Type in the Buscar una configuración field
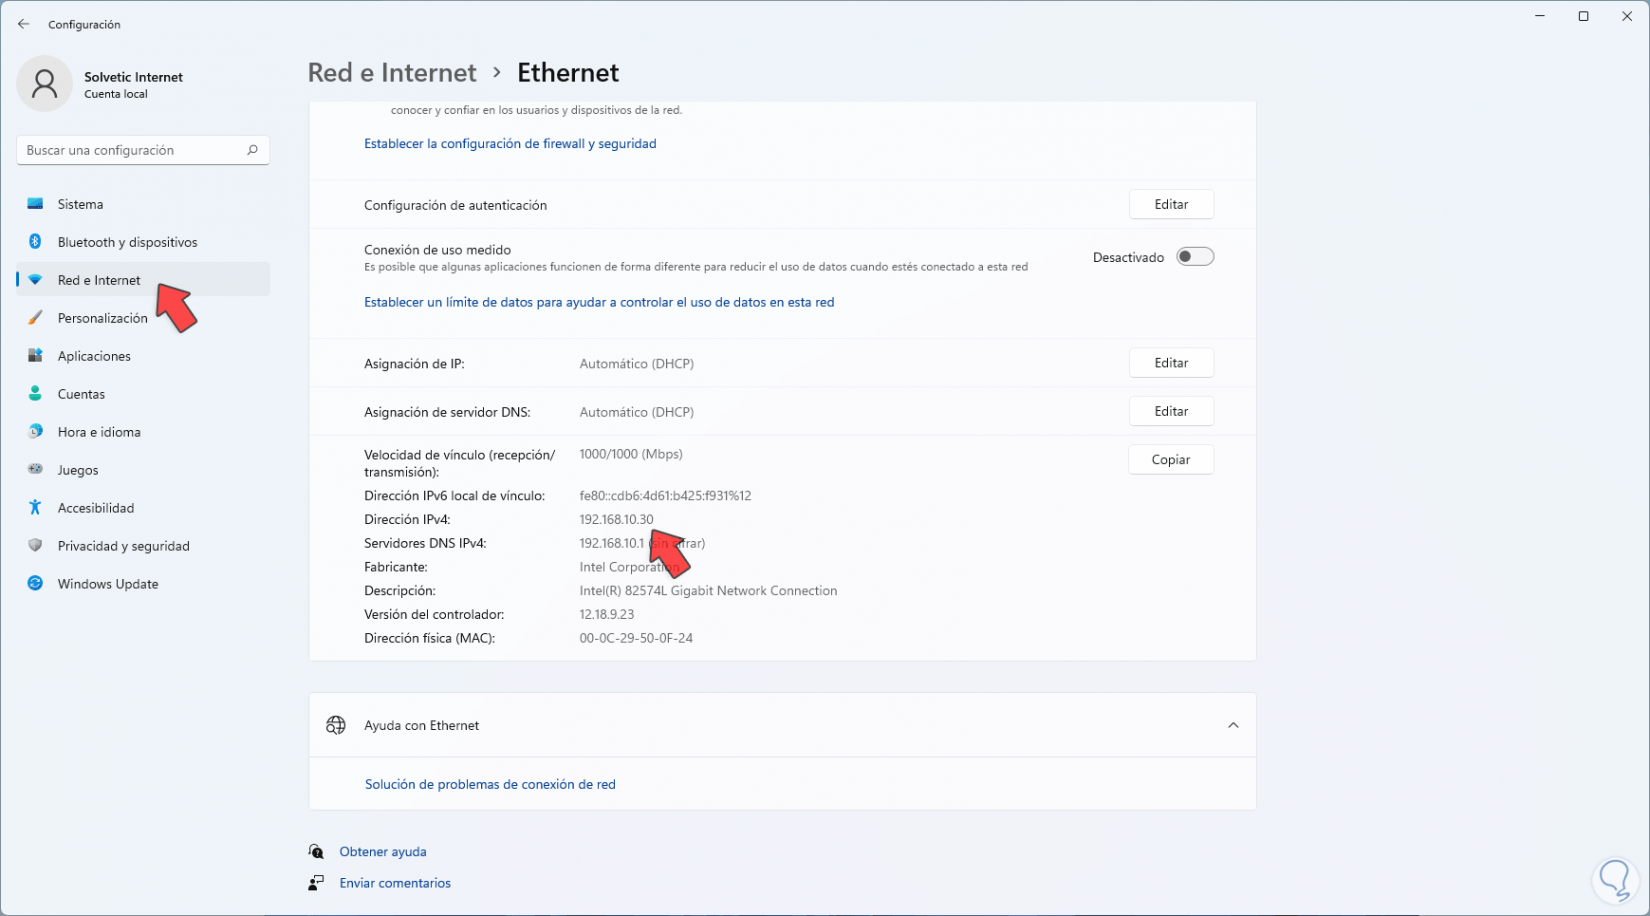The height and width of the screenshot is (916, 1650). [130, 150]
